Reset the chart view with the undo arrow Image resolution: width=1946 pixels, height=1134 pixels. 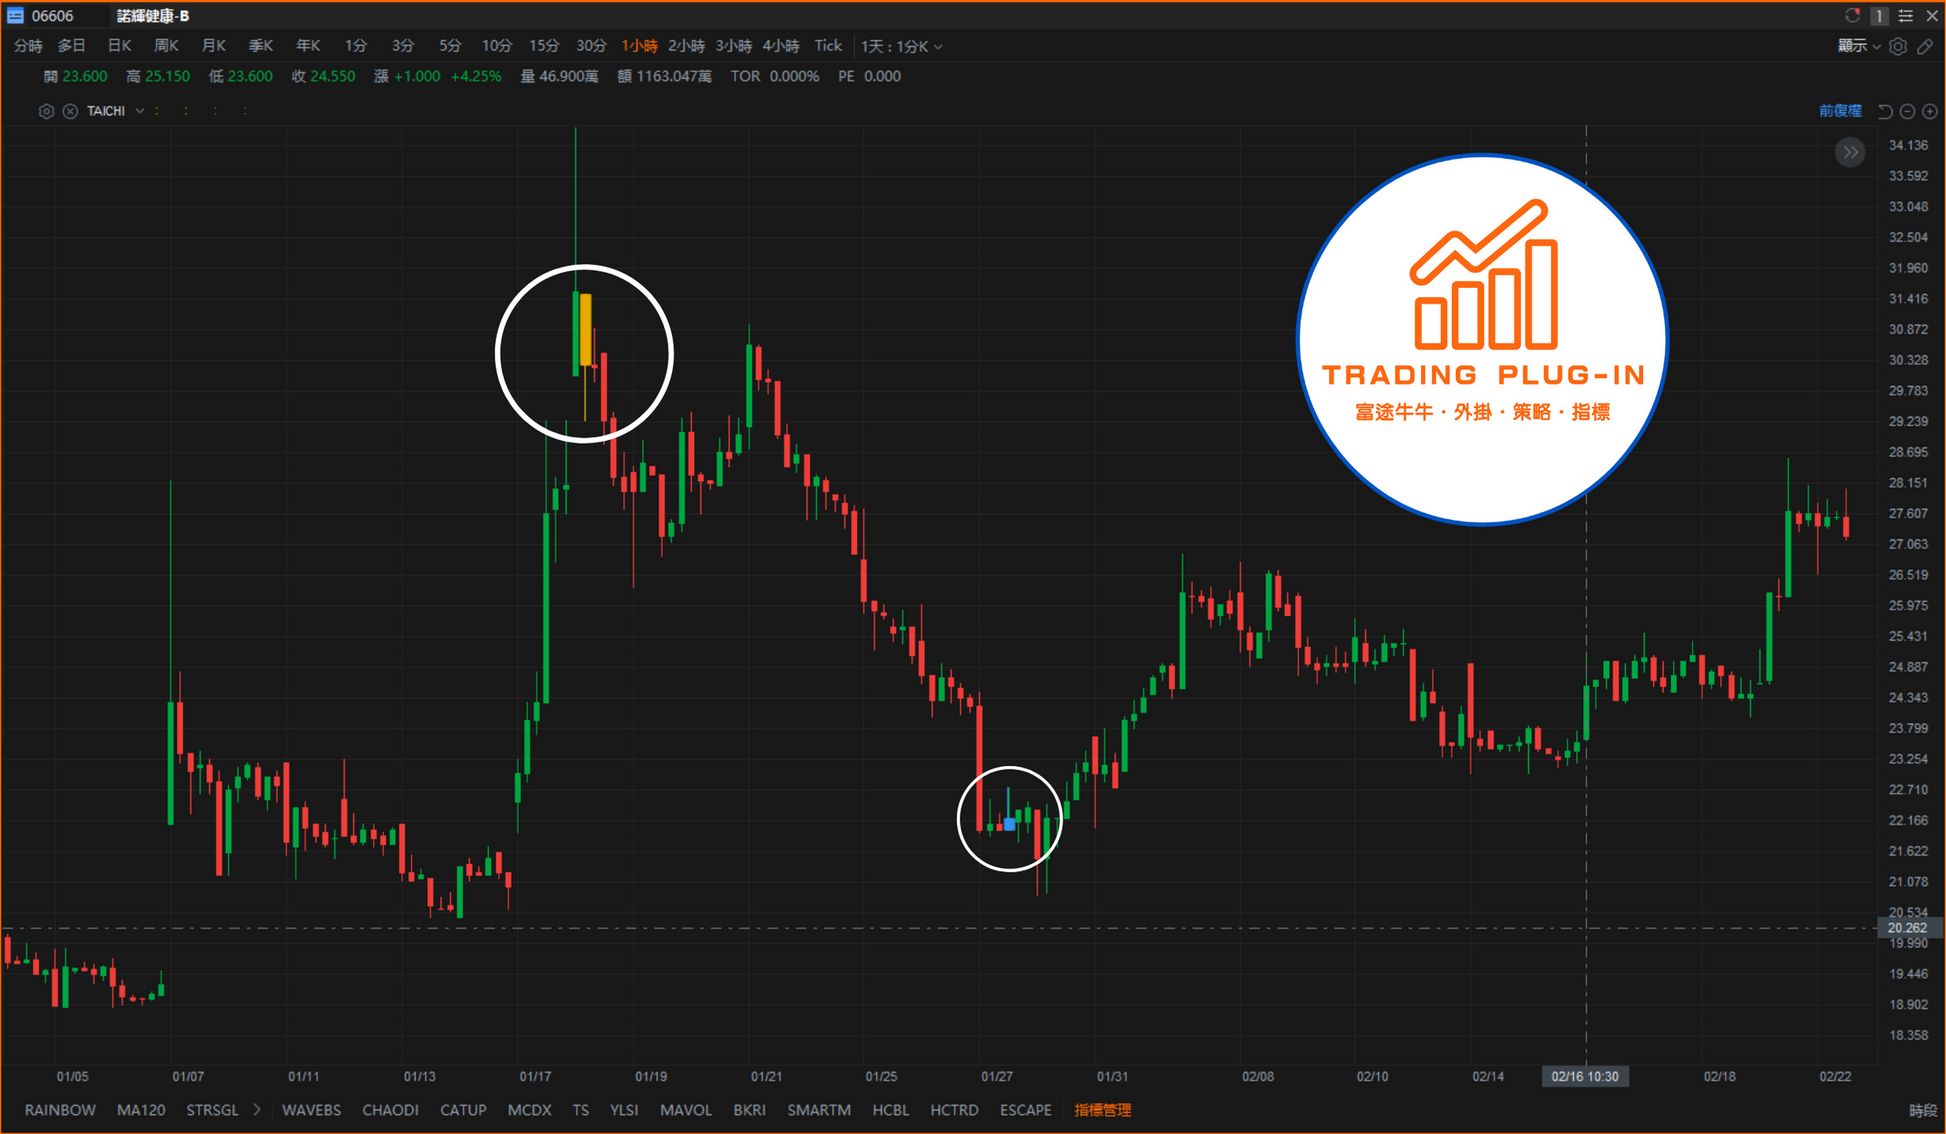click(x=1885, y=111)
